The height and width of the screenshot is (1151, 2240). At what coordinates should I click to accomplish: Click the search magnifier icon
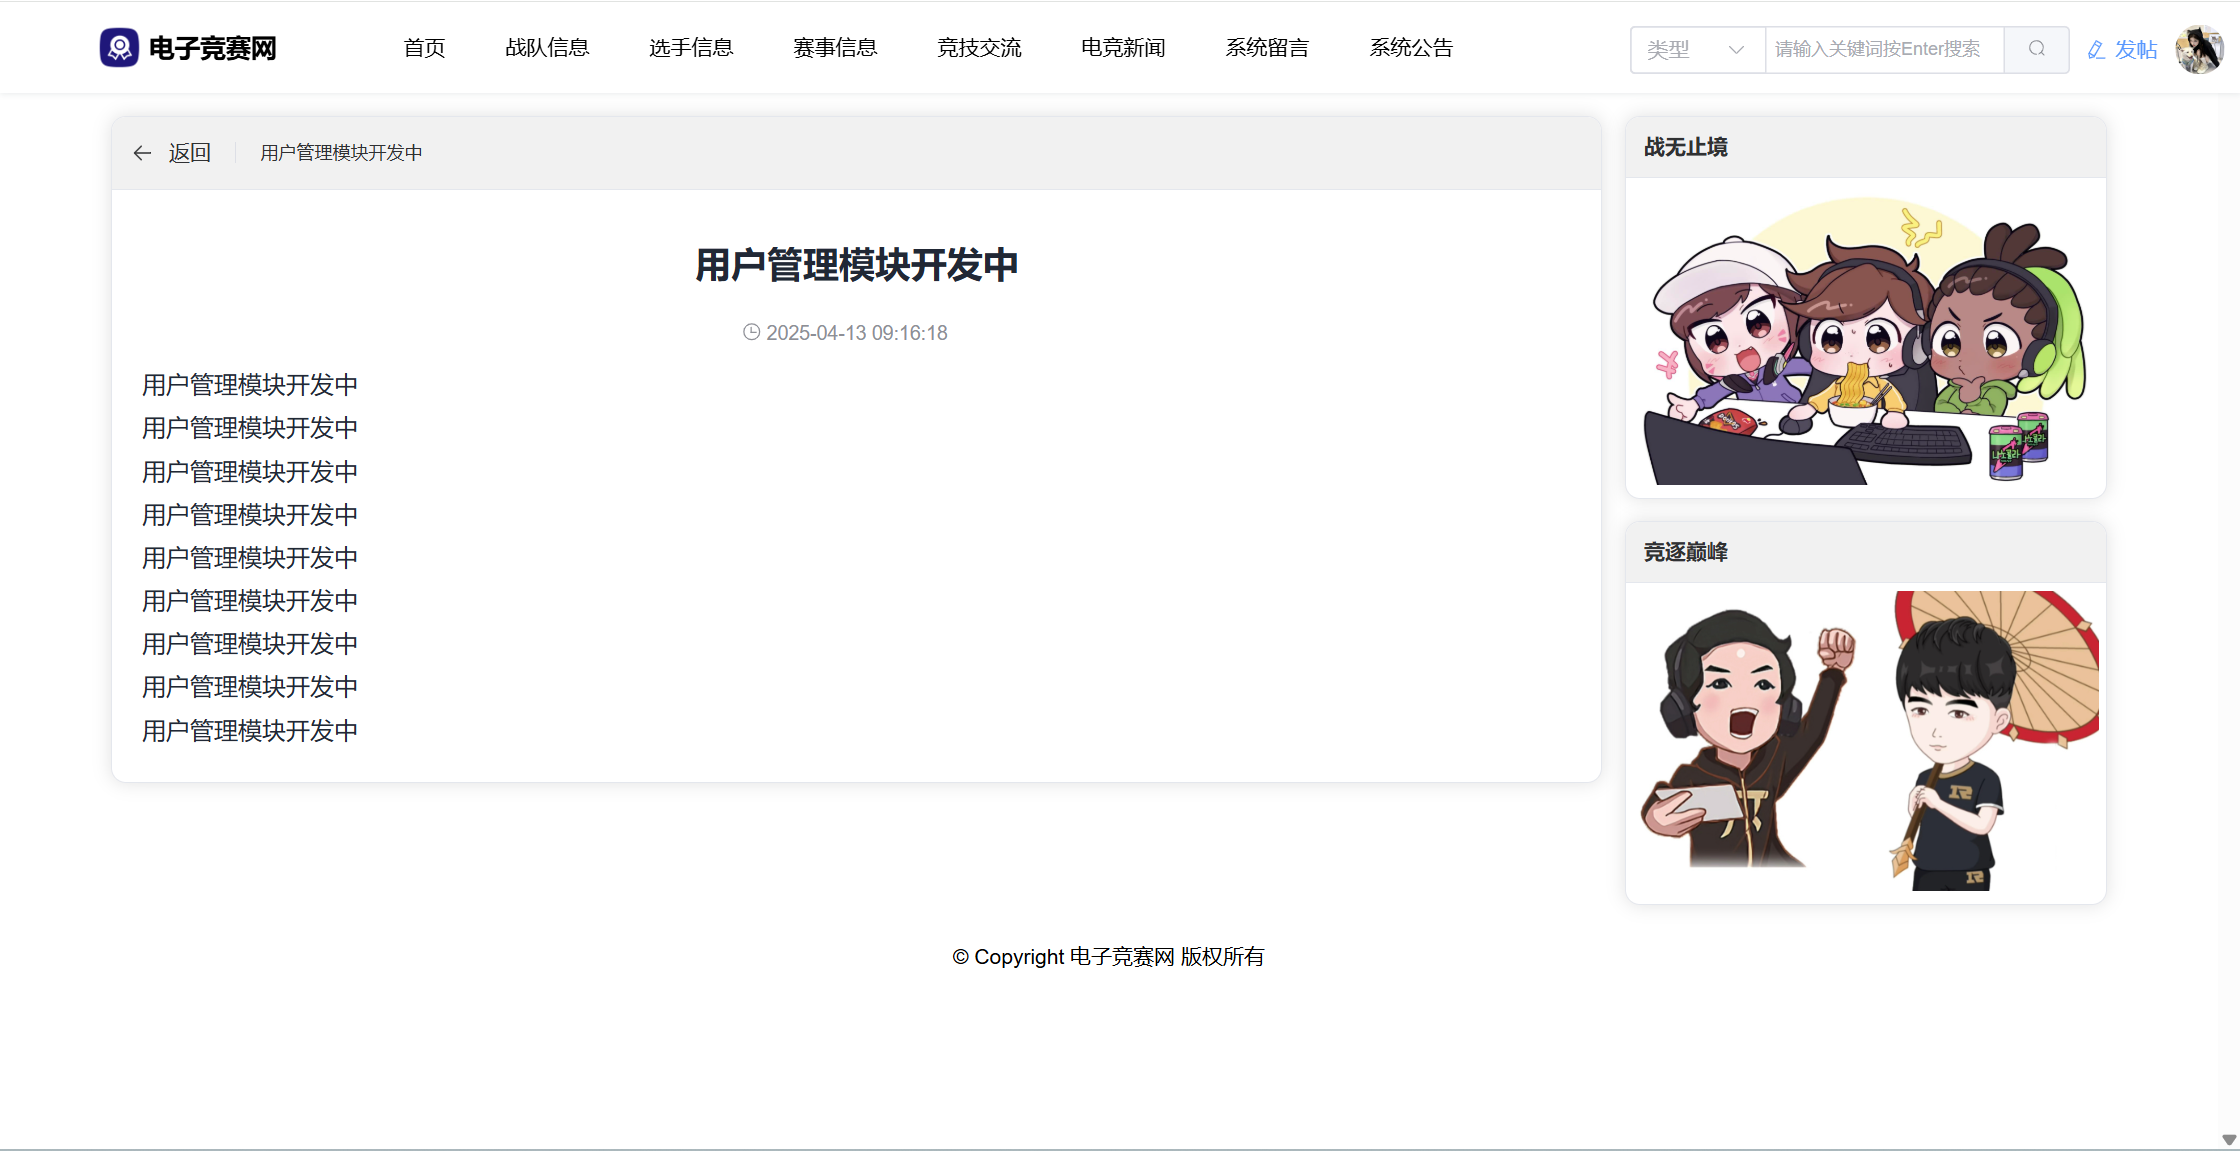pos(2036,49)
